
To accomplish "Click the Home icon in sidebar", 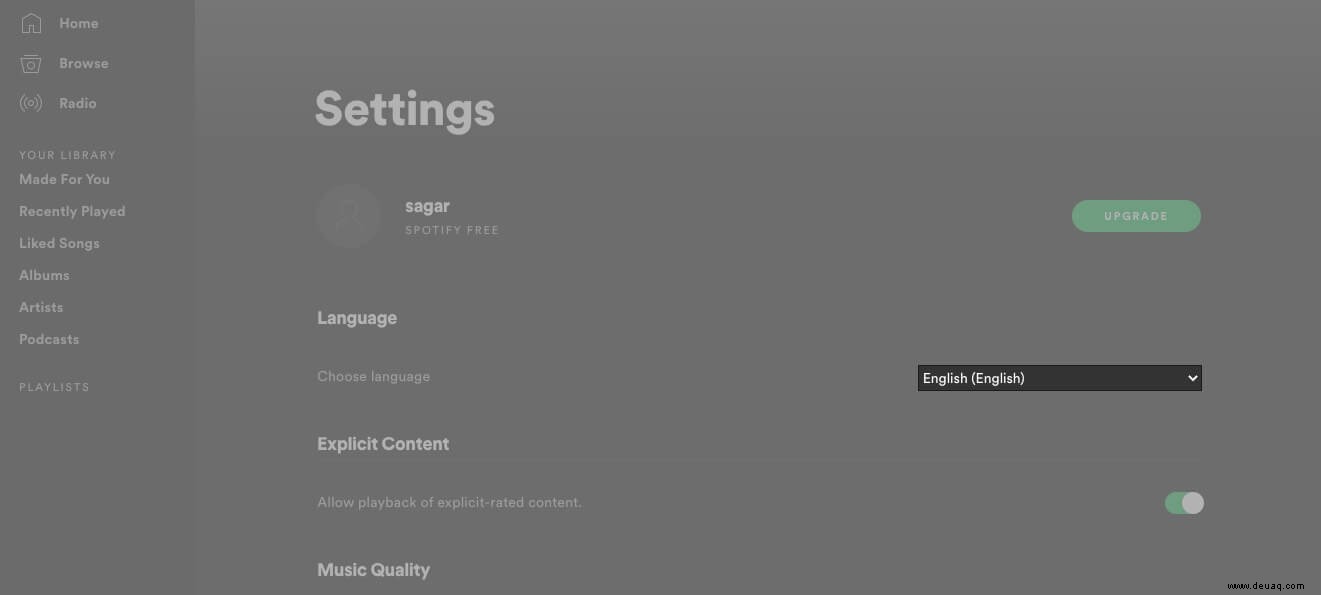I will (x=31, y=23).
